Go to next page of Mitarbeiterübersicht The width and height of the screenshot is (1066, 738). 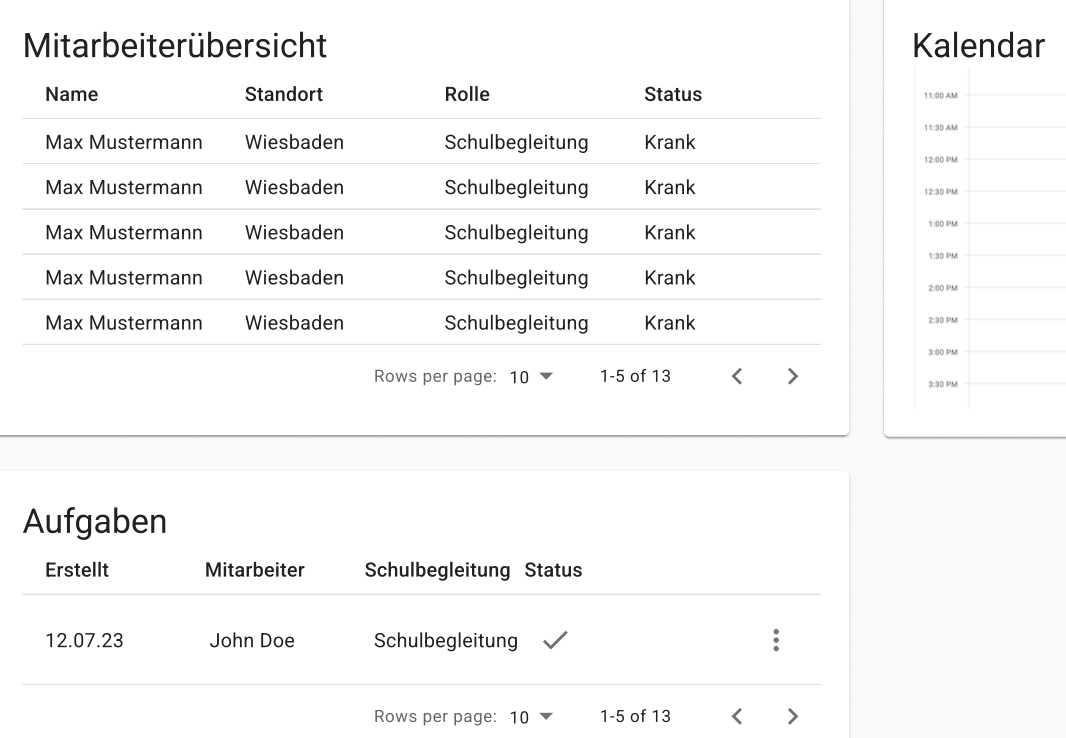click(x=793, y=376)
